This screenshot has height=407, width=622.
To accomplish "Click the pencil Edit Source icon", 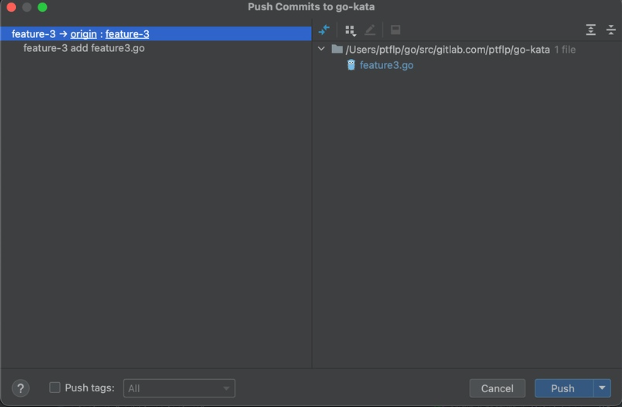I will click(x=371, y=30).
